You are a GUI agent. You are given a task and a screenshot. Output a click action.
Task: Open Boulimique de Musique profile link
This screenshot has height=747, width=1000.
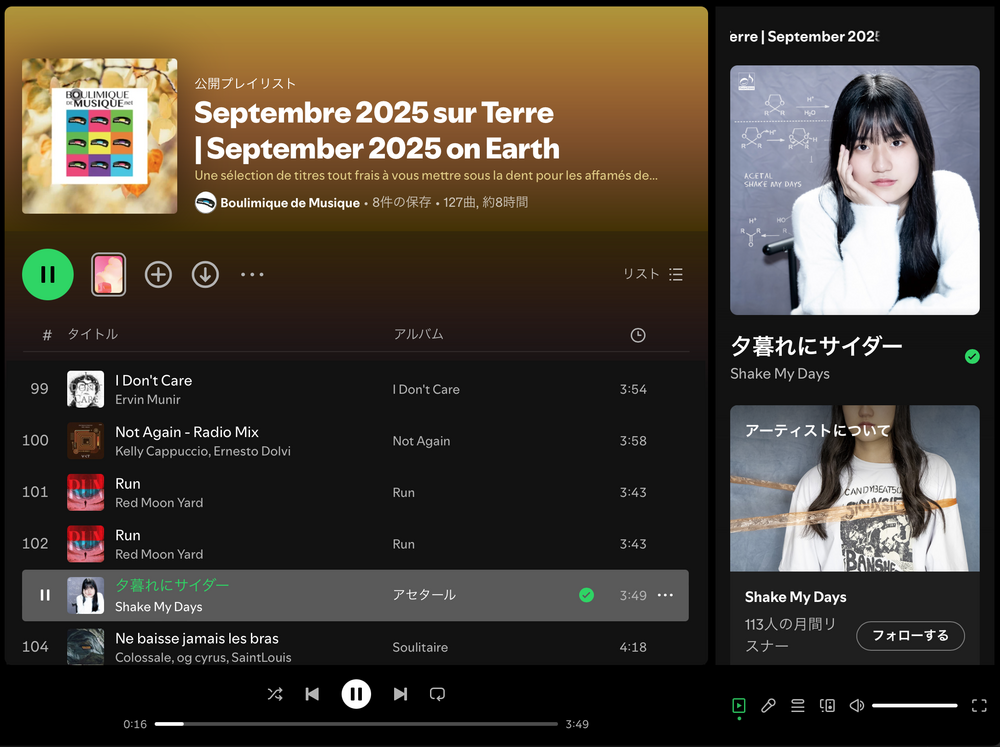(290, 203)
